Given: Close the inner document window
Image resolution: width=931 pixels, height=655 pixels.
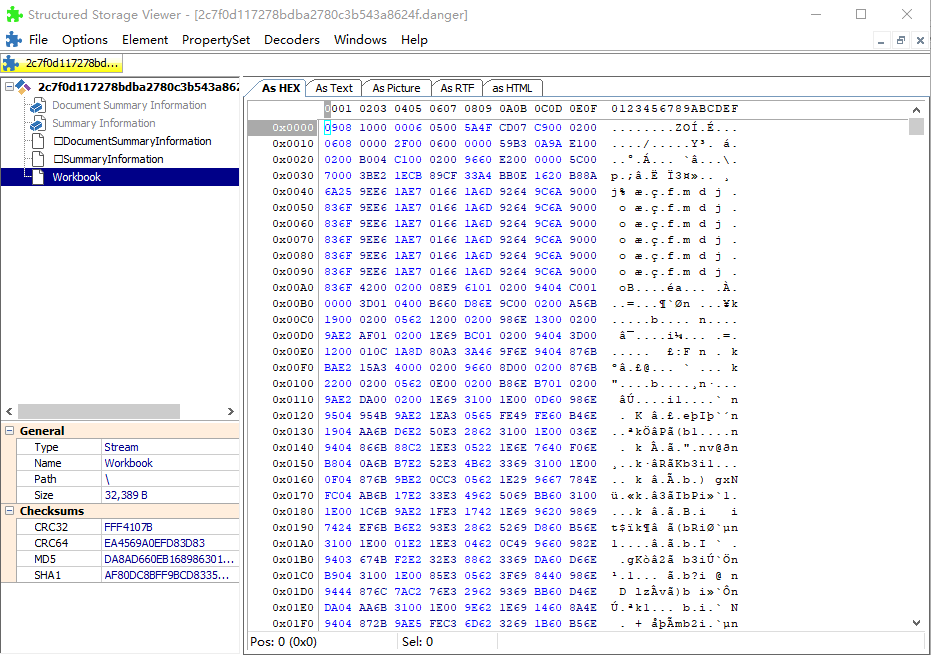Looking at the screenshot, I should click(x=920, y=40).
